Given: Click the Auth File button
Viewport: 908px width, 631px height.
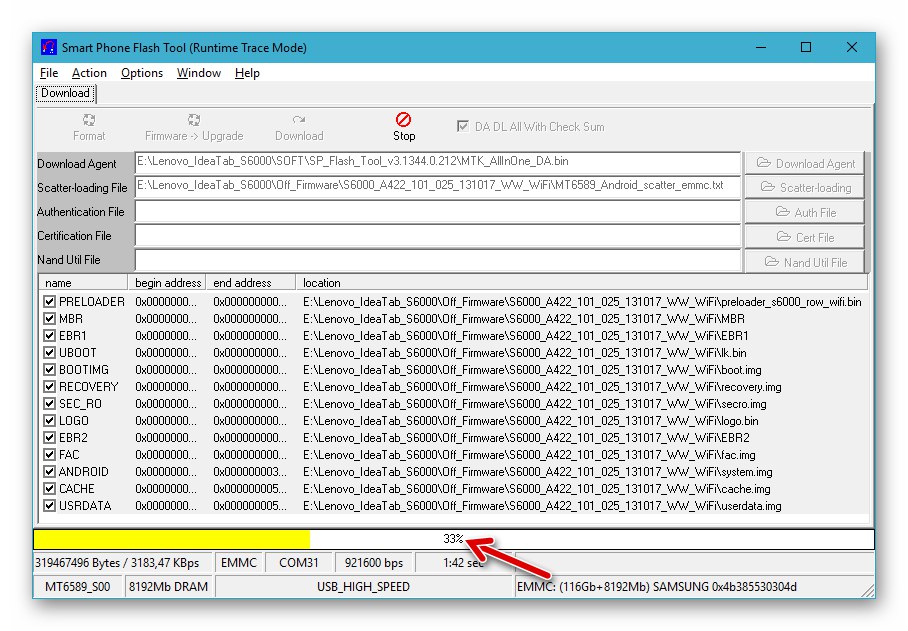Looking at the screenshot, I should (x=805, y=211).
